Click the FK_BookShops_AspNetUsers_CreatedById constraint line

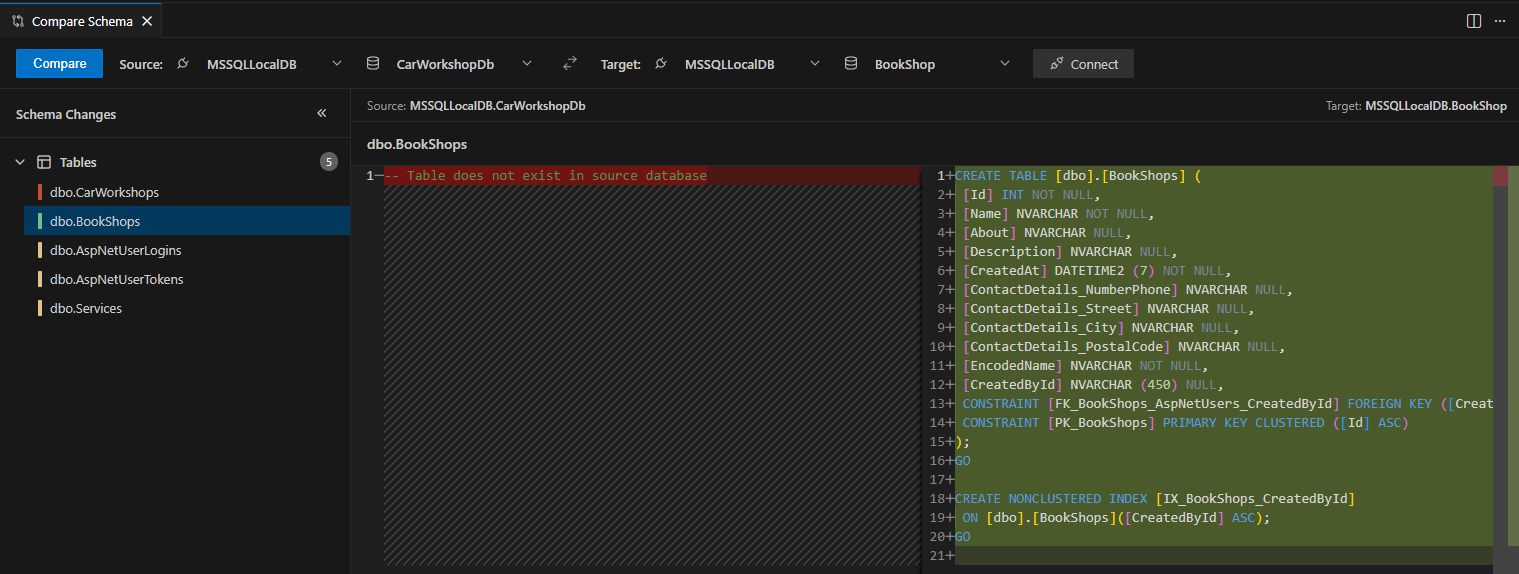(1228, 404)
